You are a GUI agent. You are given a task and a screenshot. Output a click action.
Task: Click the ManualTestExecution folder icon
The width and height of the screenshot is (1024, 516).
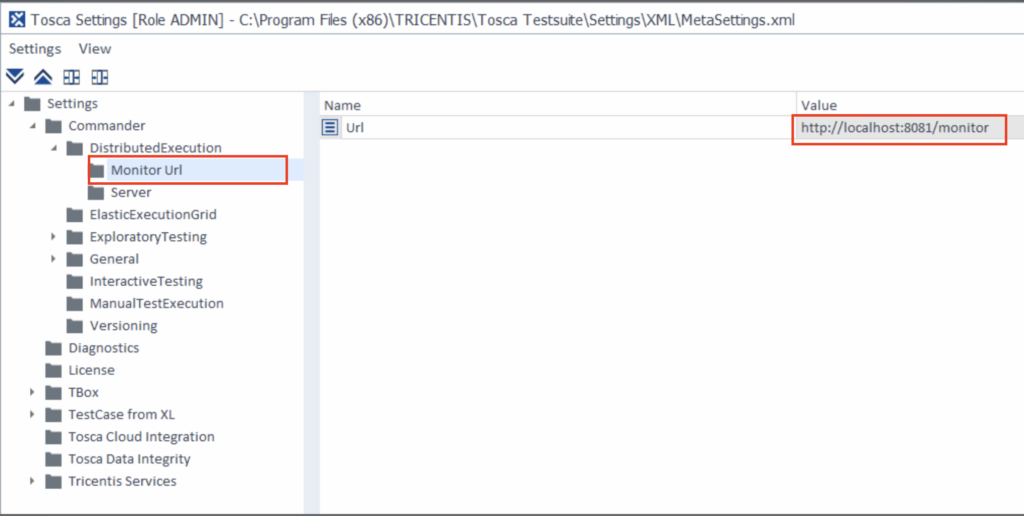click(x=75, y=304)
